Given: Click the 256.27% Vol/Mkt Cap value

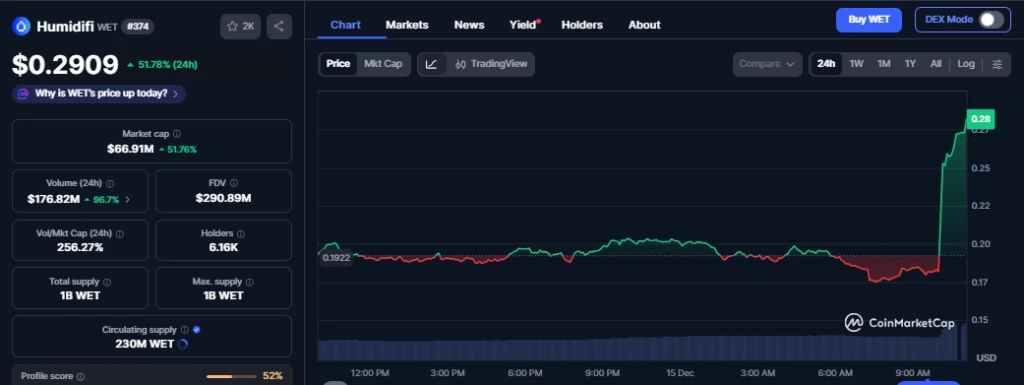Looking at the screenshot, I should click(x=80, y=248).
